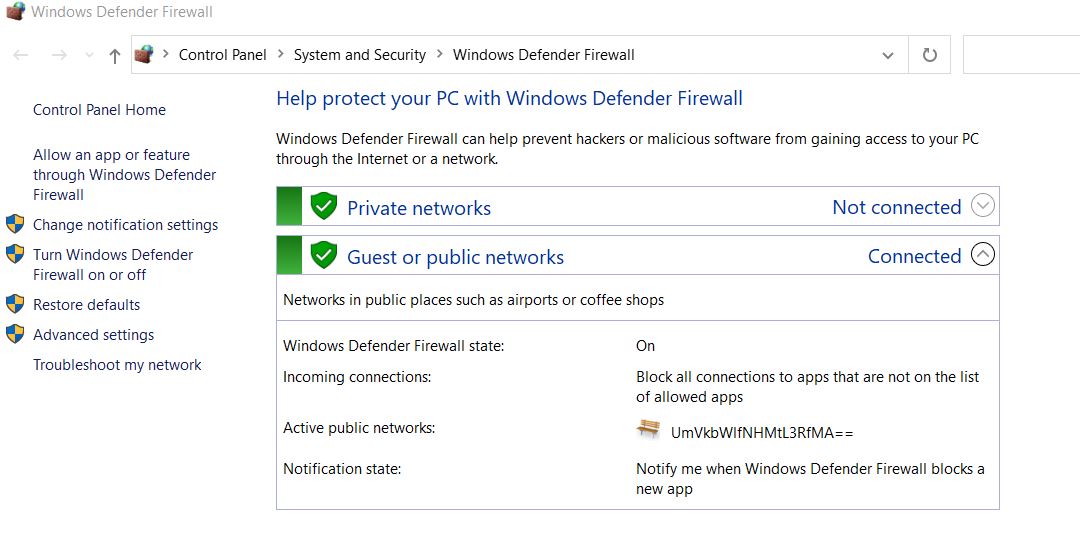Click the park bench network icon
Viewport: 1080px width, 558px height.
(x=648, y=429)
